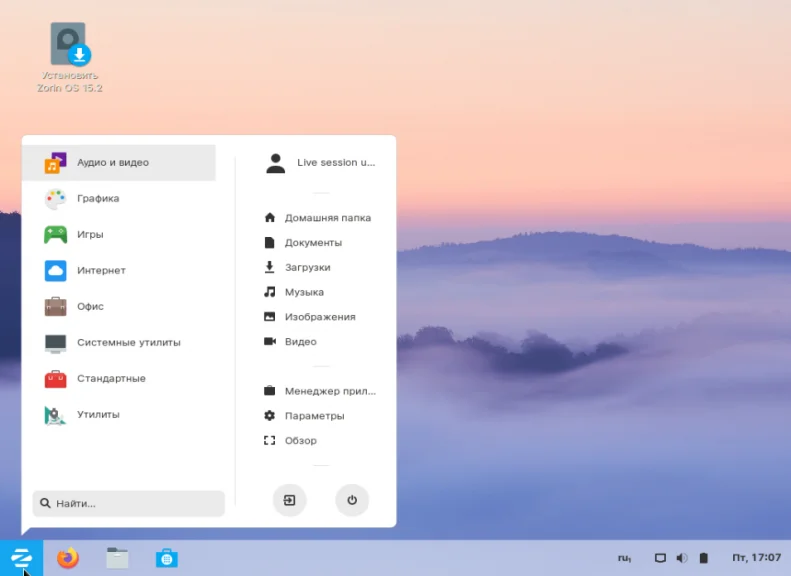
Task: Open the Zorin menu button in taskbar
Action: point(21,558)
